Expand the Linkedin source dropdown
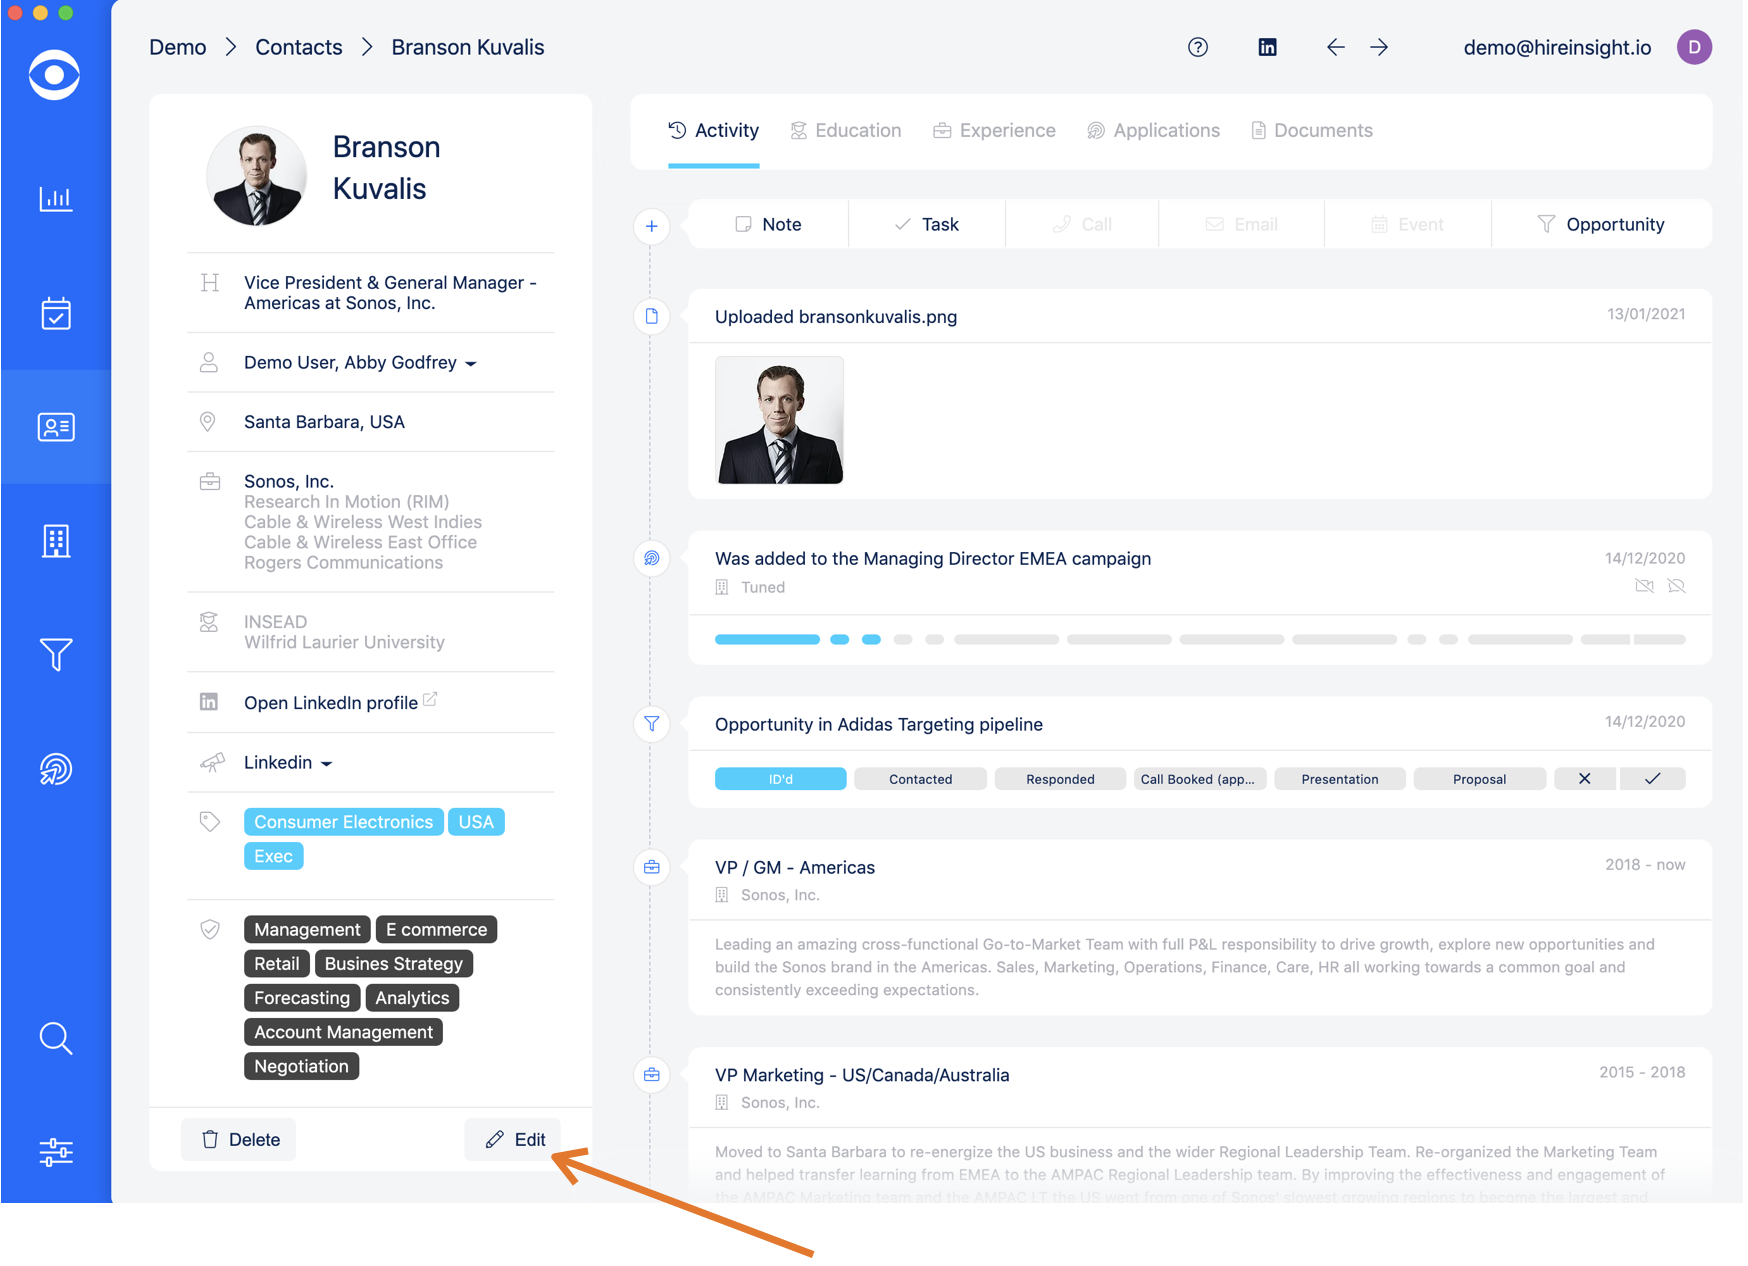This screenshot has height=1266, width=1748. [x=288, y=763]
